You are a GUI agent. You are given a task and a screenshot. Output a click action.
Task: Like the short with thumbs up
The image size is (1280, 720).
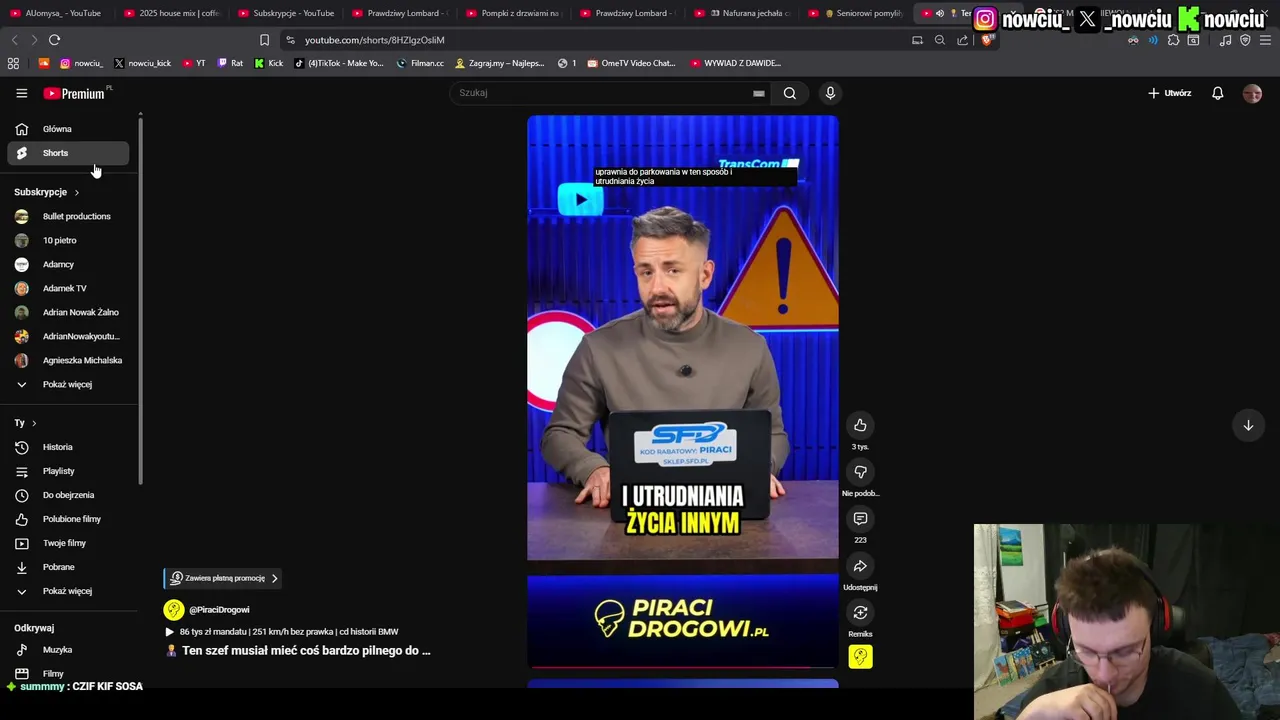[x=860, y=425]
